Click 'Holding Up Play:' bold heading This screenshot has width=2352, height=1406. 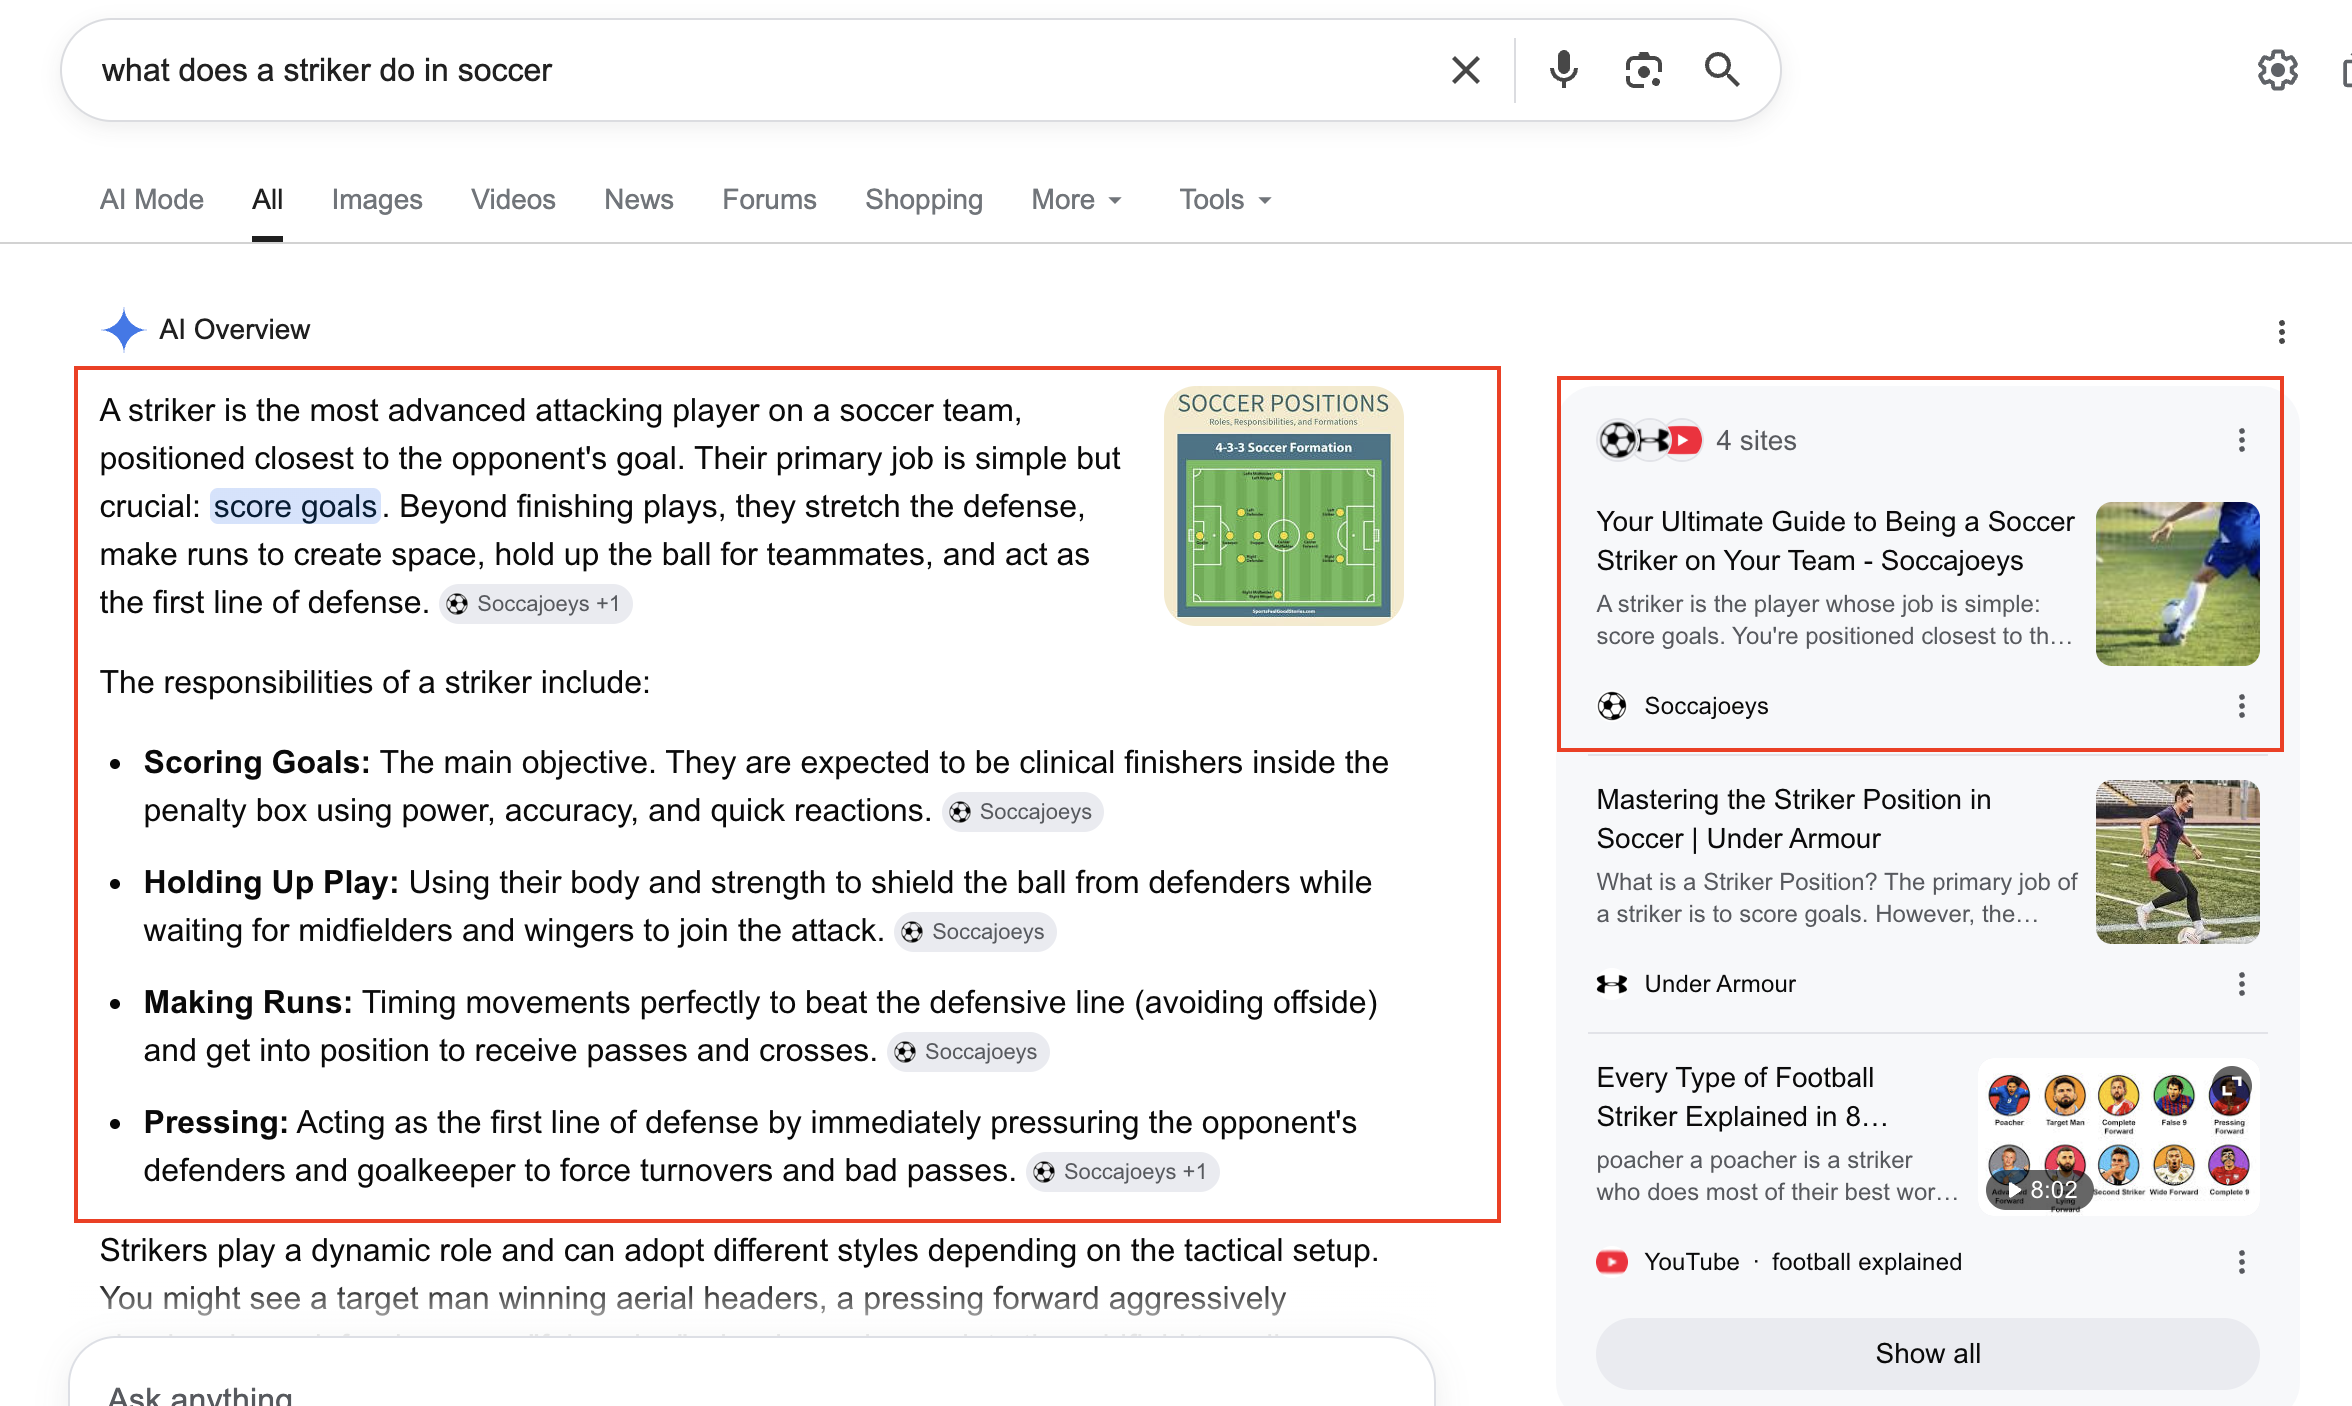pyautogui.click(x=271, y=882)
